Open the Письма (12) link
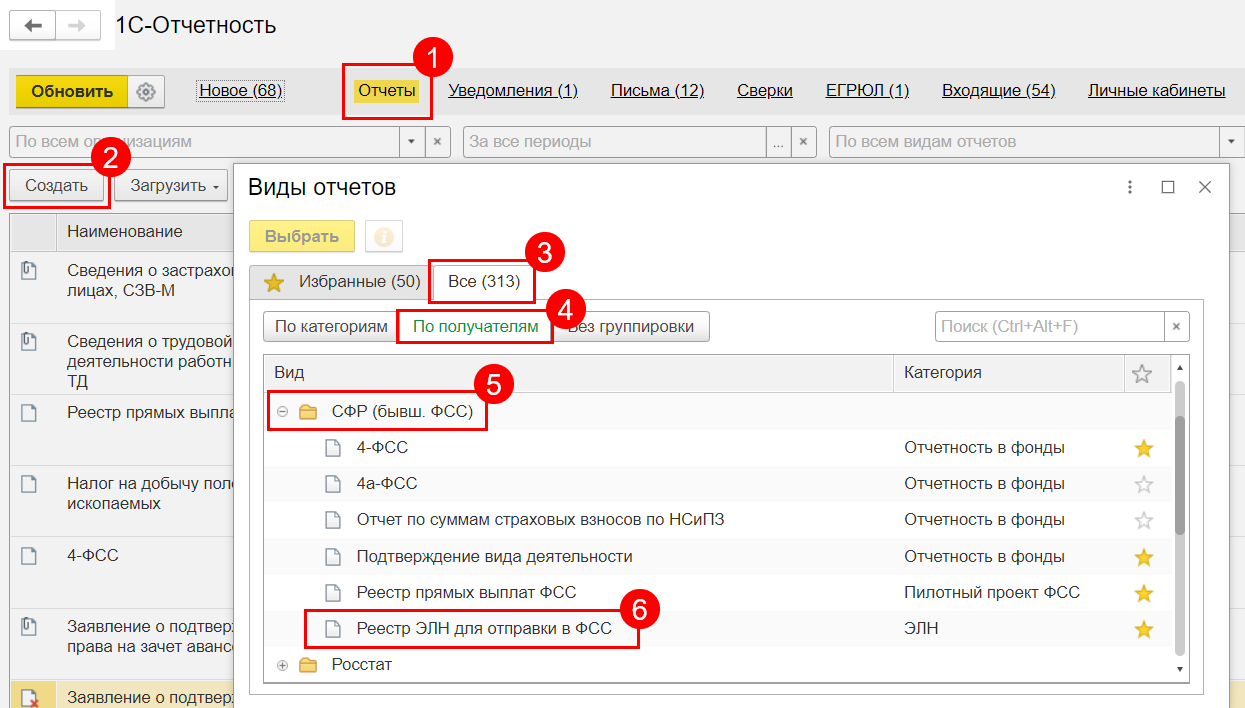Viewport: 1245px width, 708px height. point(657,91)
